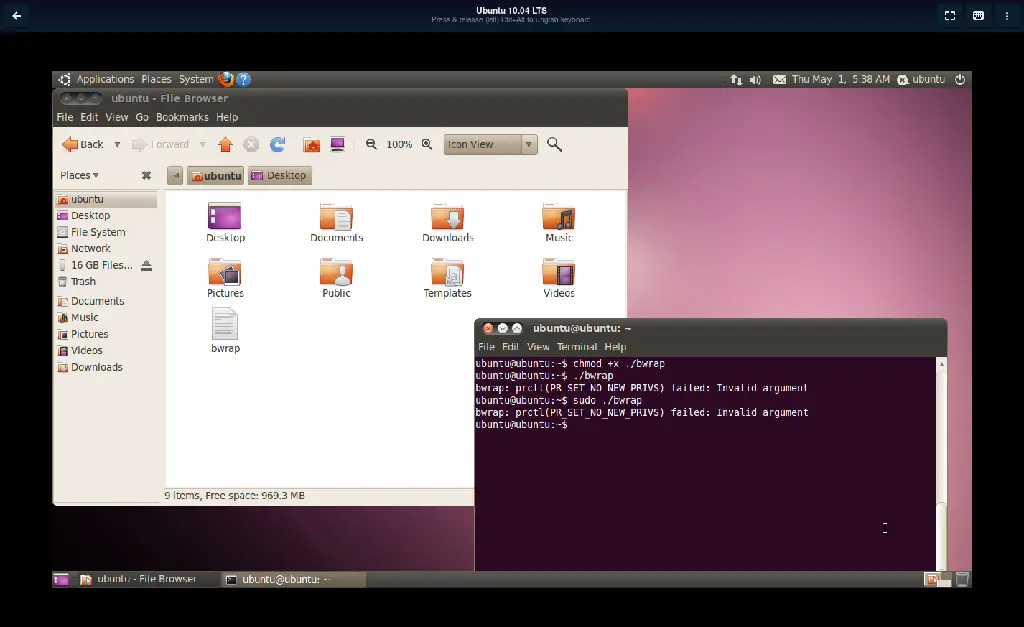The height and width of the screenshot is (627, 1024).
Task: Click the network connection icon
Action: pyautogui.click(x=736, y=80)
